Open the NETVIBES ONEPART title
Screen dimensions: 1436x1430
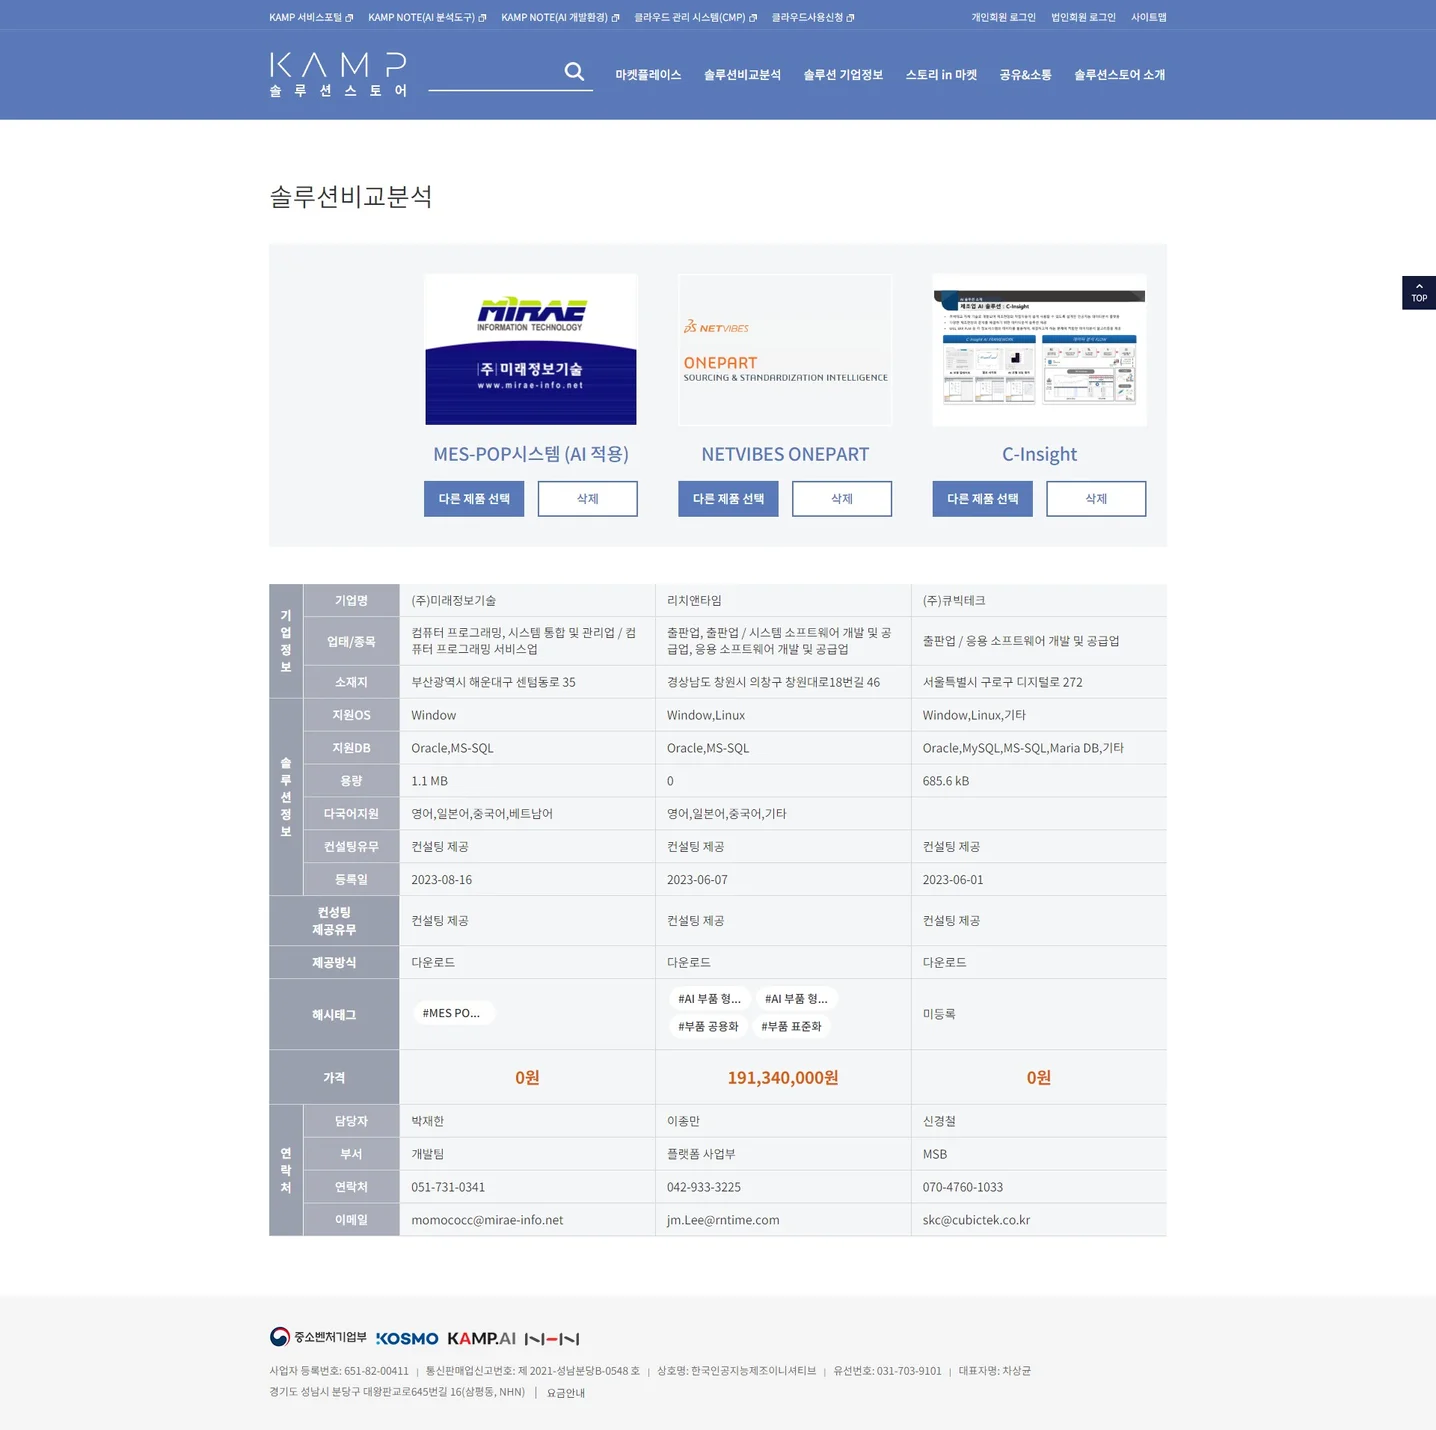coord(785,454)
